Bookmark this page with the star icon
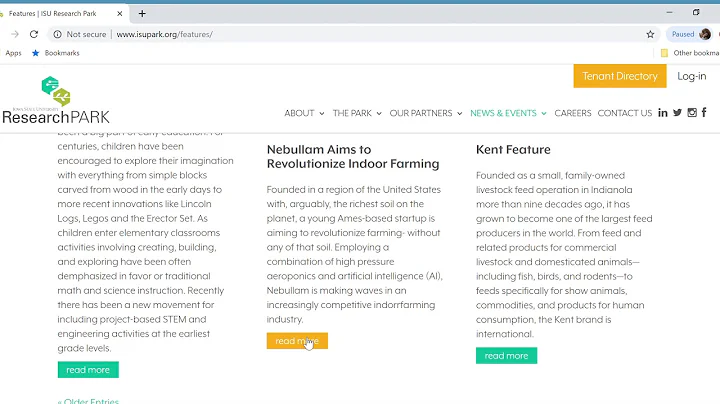 [x=650, y=34]
